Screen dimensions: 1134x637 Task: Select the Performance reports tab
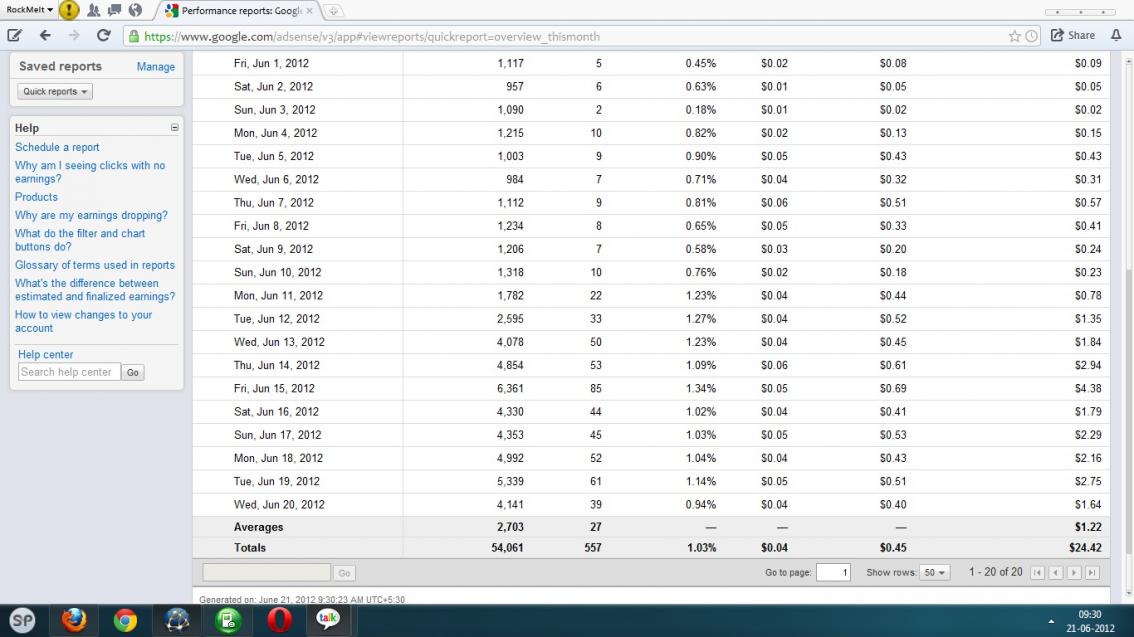(x=239, y=11)
